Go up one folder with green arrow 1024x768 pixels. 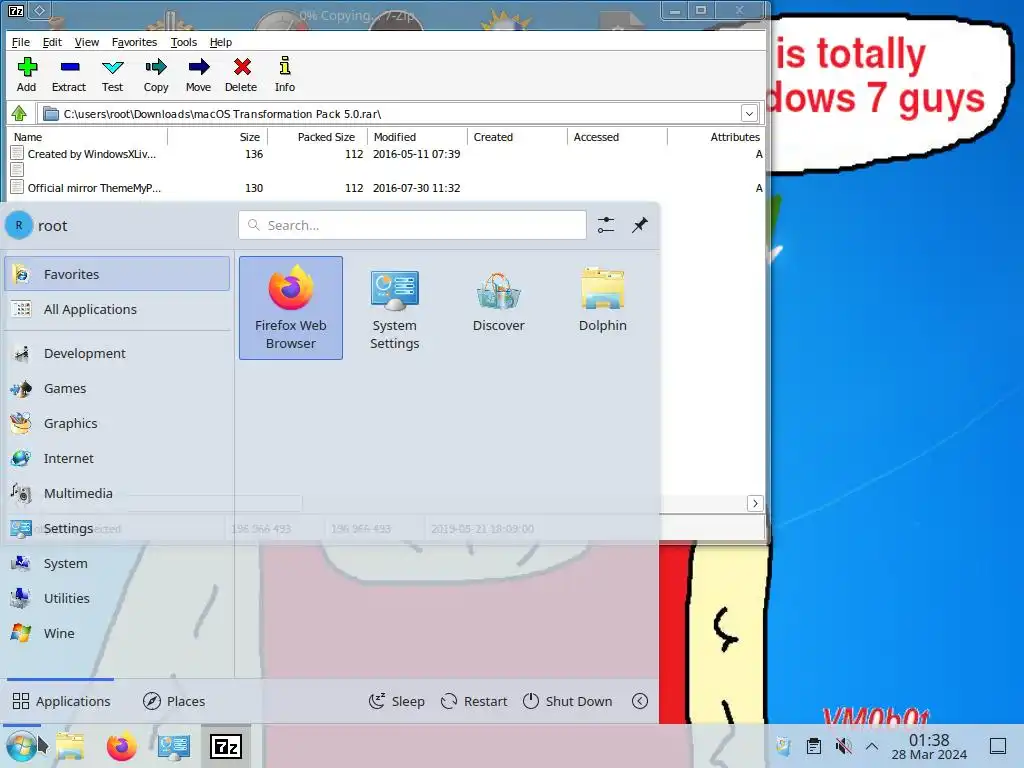[x=19, y=114]
